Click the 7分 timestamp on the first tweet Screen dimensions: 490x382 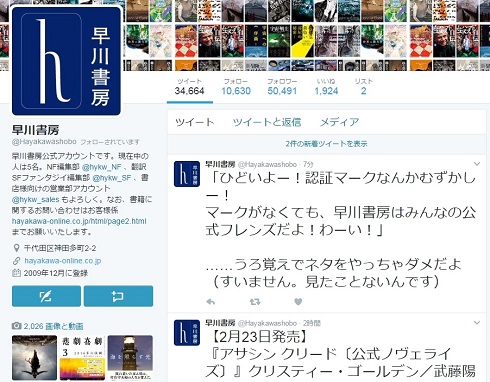tap(308, 164)
